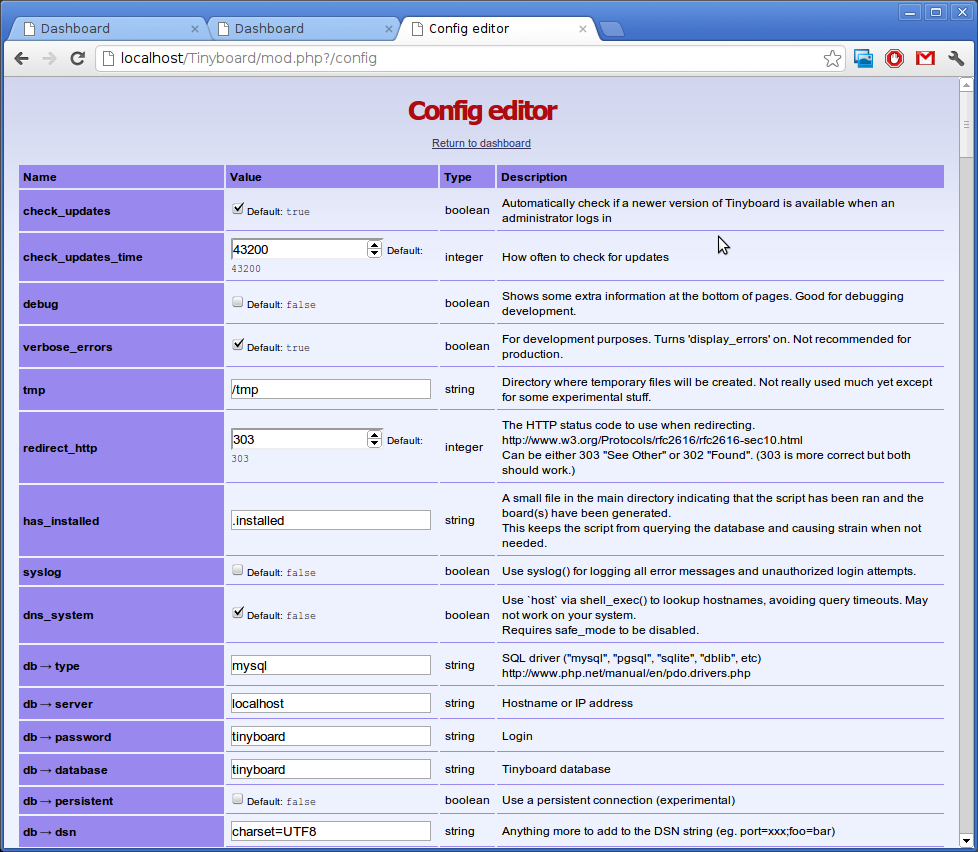The image size is (978, 852).
Task: Open the Gmail extension icon
Action: pyautogui.click(x=925, y=59)
